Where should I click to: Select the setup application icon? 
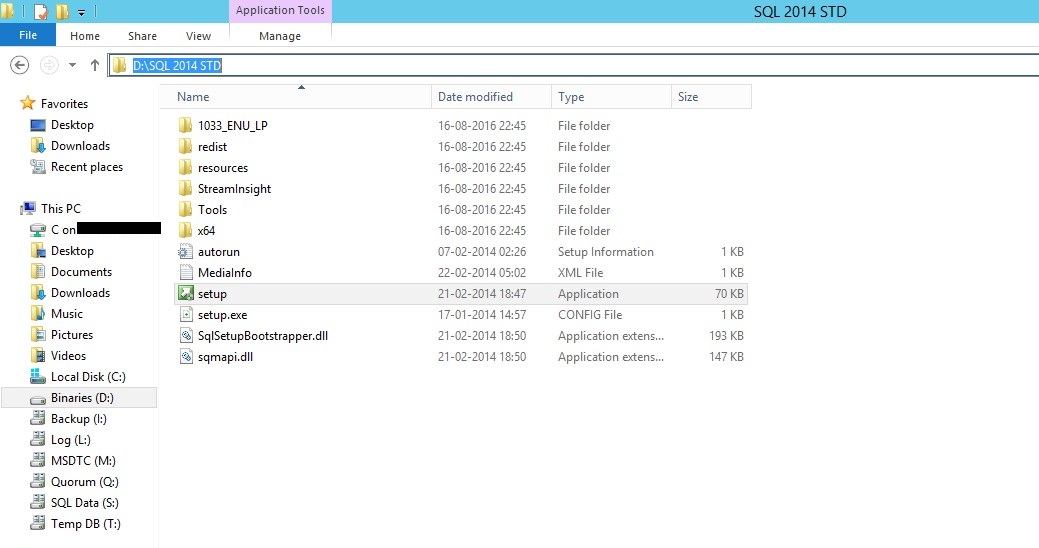point(186,294)
